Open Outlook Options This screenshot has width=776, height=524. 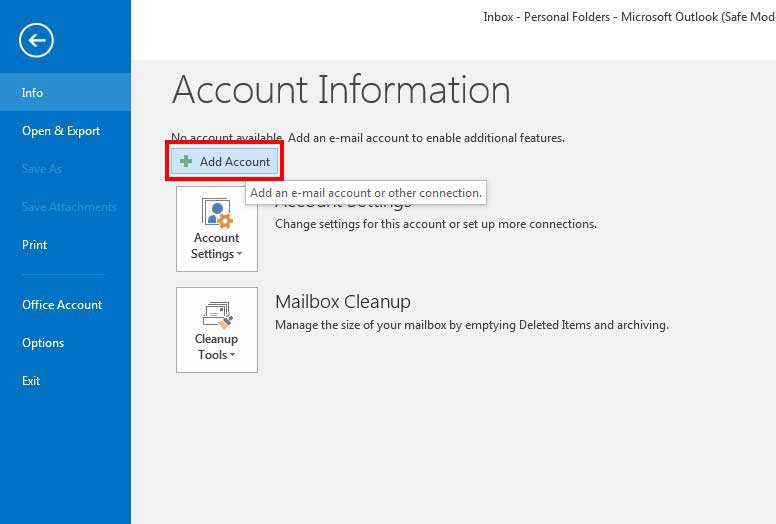pos(65,343)
